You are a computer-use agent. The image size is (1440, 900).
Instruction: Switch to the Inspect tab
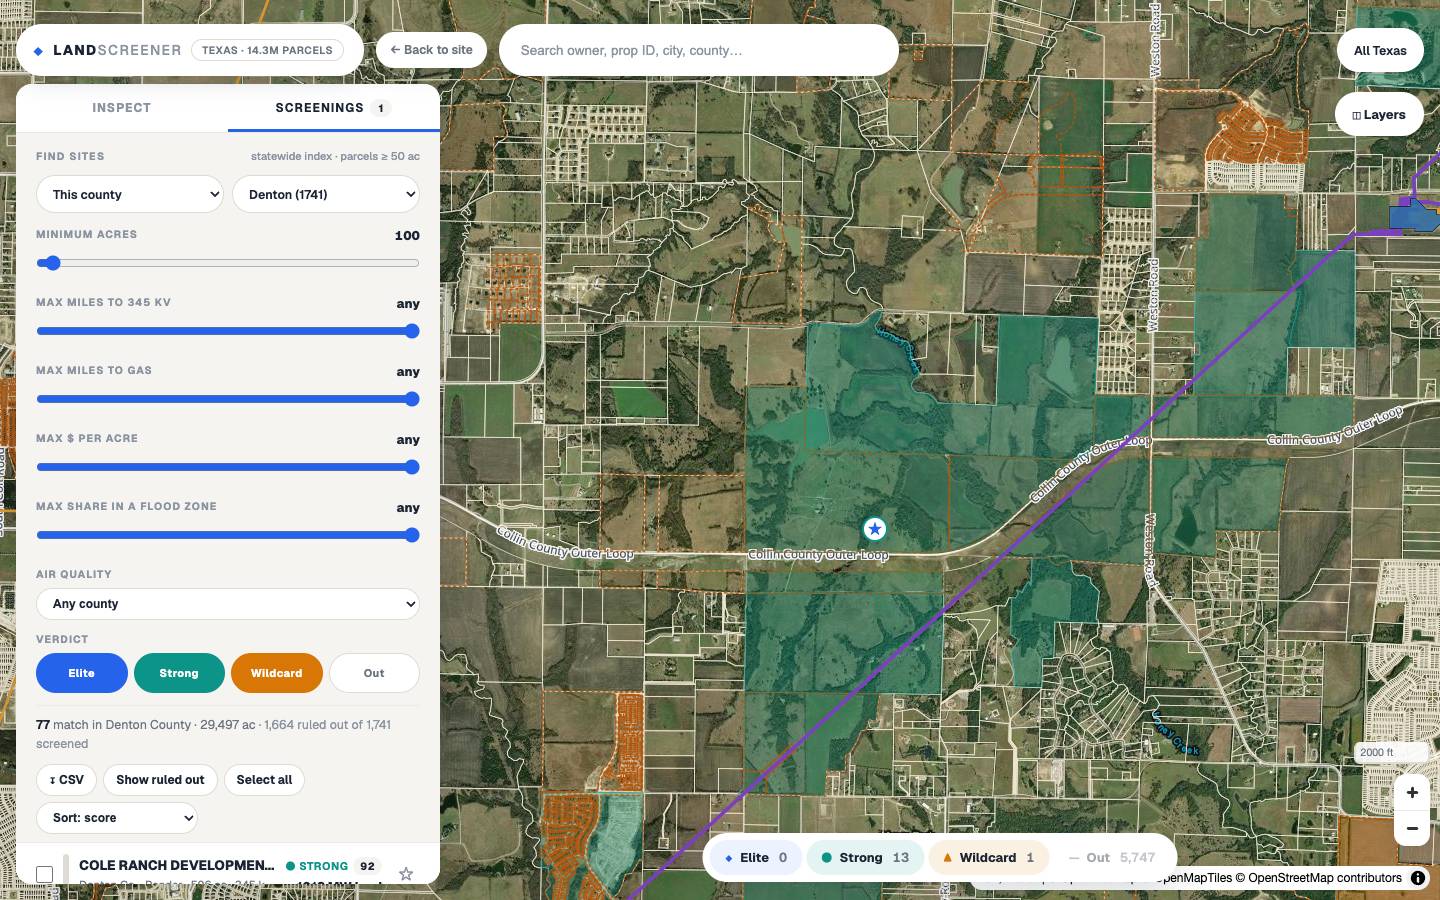(x=122, y=108)
